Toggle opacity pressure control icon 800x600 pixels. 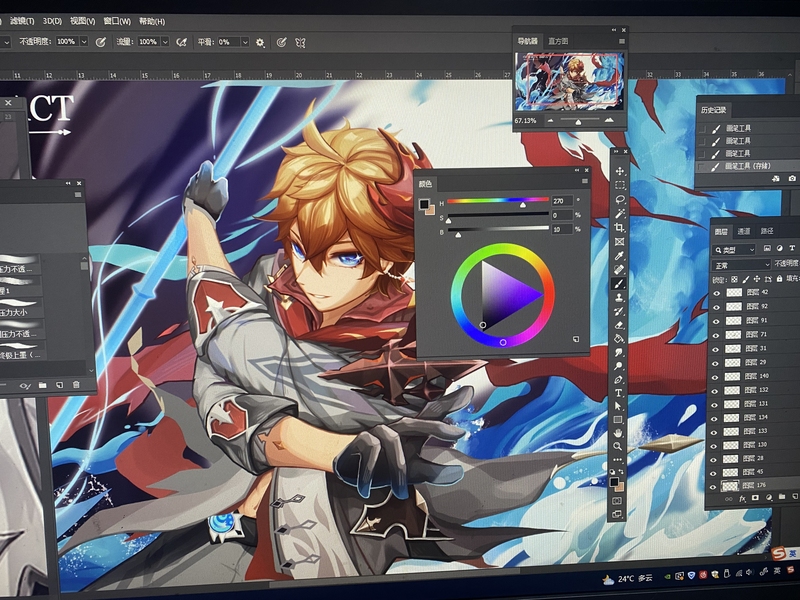tap(101, 42)
